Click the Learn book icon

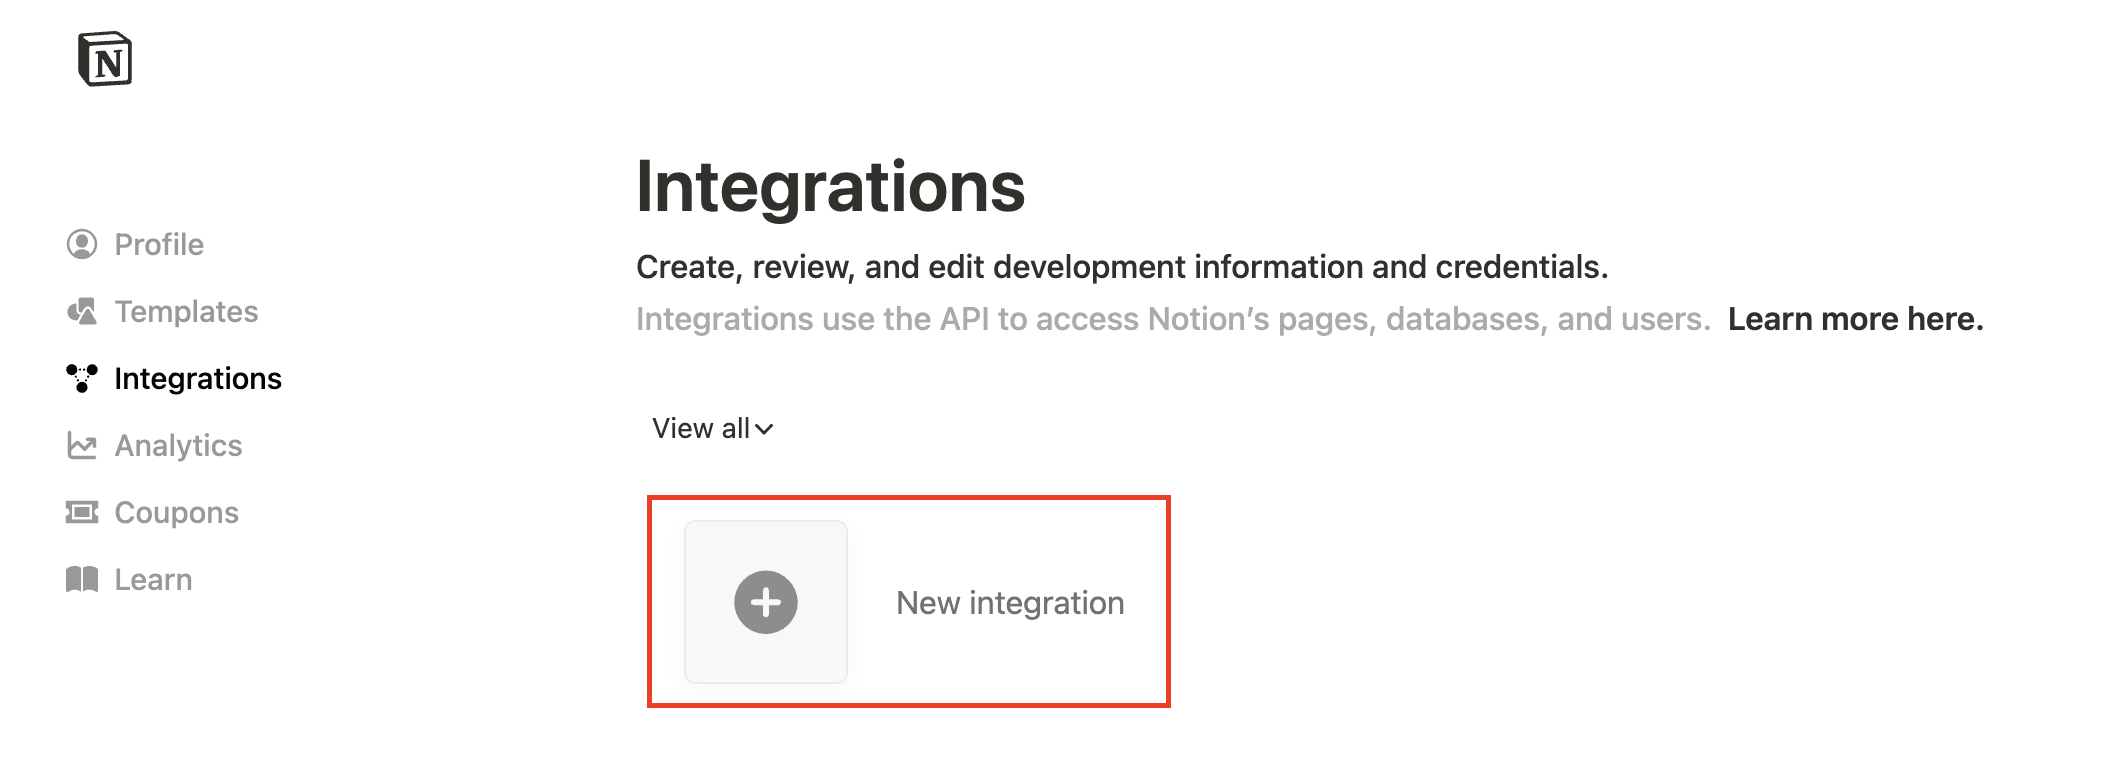point(82,578)
